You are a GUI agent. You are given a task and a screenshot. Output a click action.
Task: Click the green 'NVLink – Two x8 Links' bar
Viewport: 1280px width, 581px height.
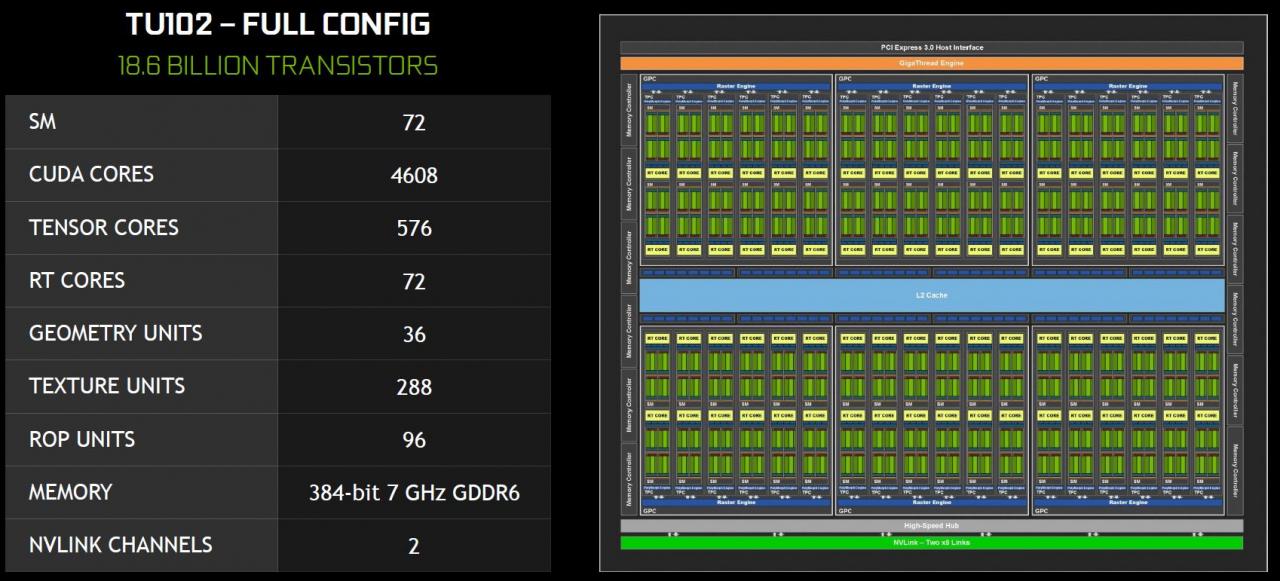[x=931, y=543]
